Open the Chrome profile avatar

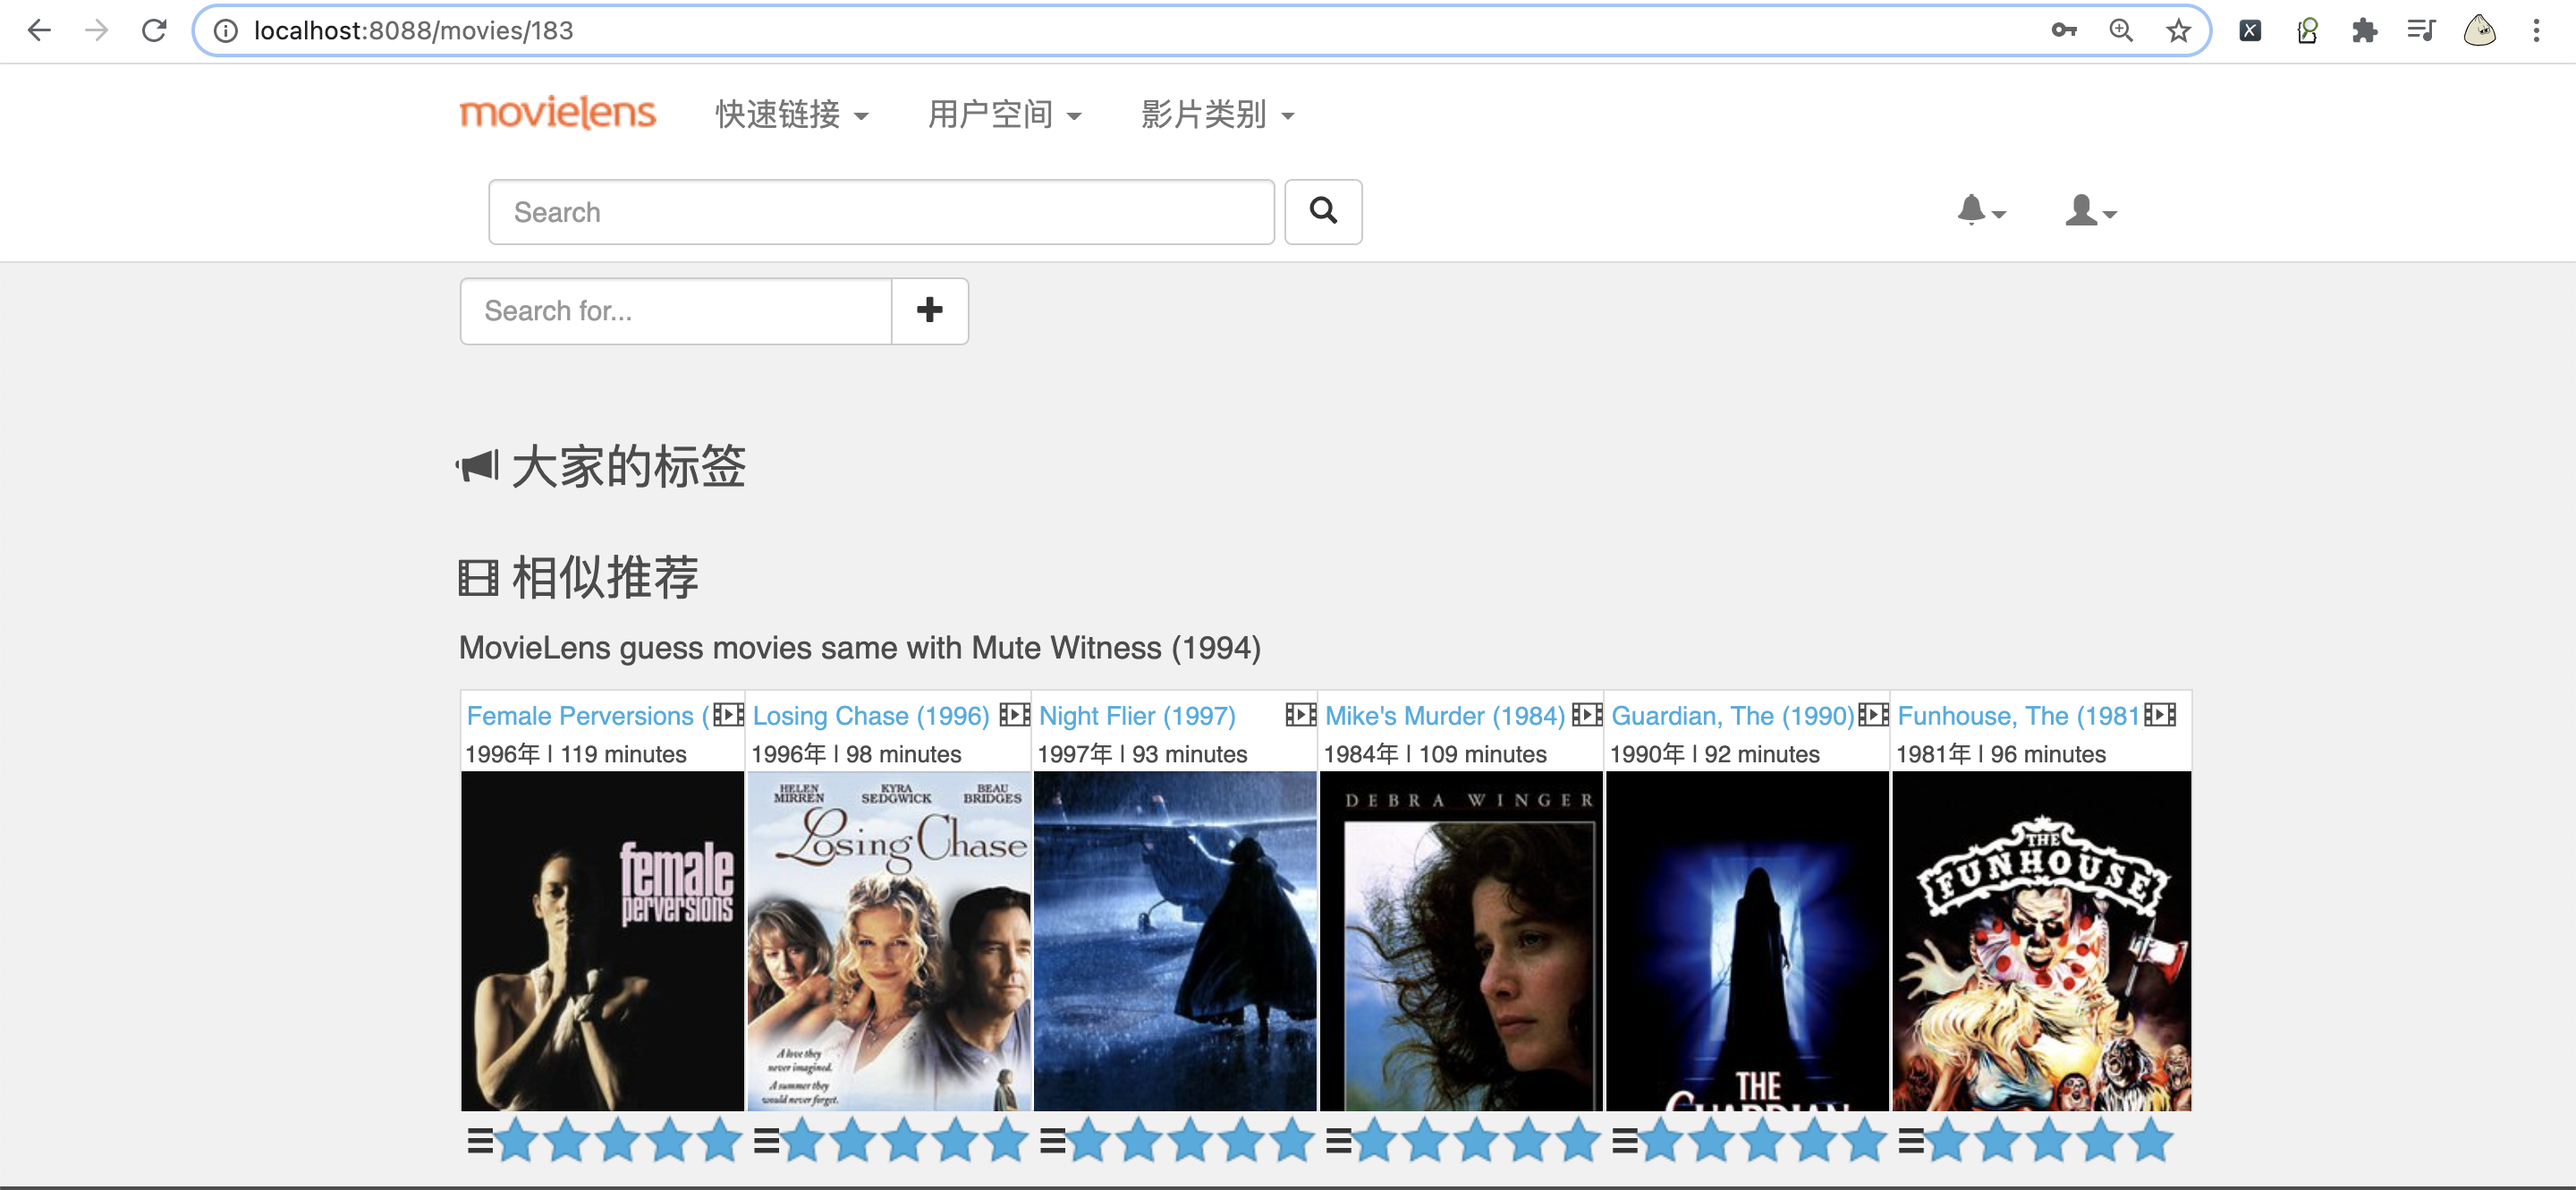click(2479, 30)
